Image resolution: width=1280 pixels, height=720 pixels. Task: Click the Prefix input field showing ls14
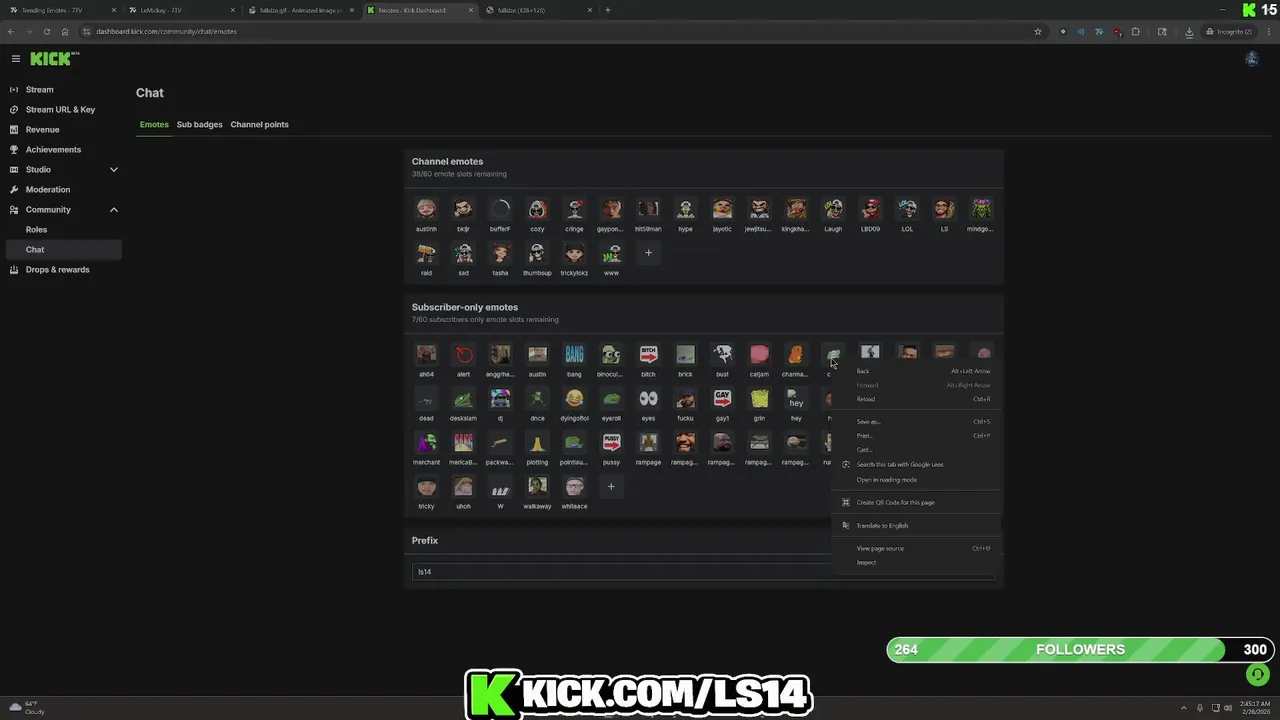pyautogui.click(x=703, y=572)
